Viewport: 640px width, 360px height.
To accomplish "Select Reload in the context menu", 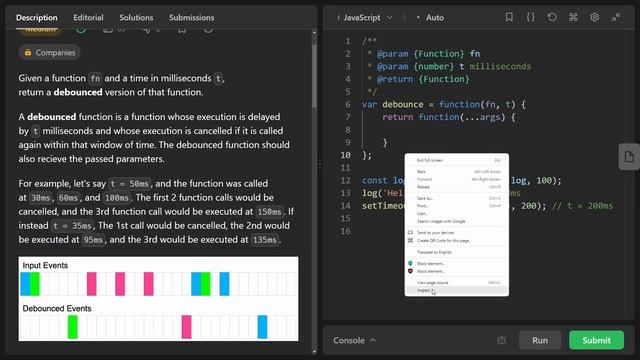I will [456, 187].
